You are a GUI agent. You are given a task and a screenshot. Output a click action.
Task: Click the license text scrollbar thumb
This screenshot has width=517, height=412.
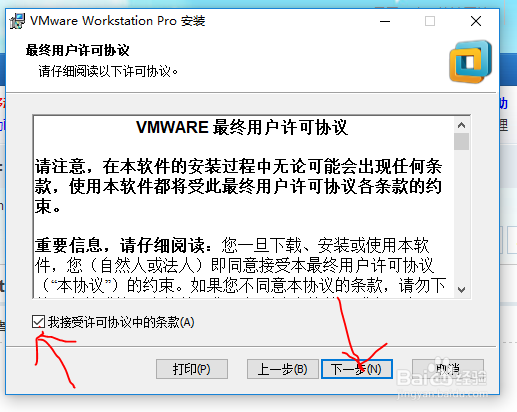point(461,141)
